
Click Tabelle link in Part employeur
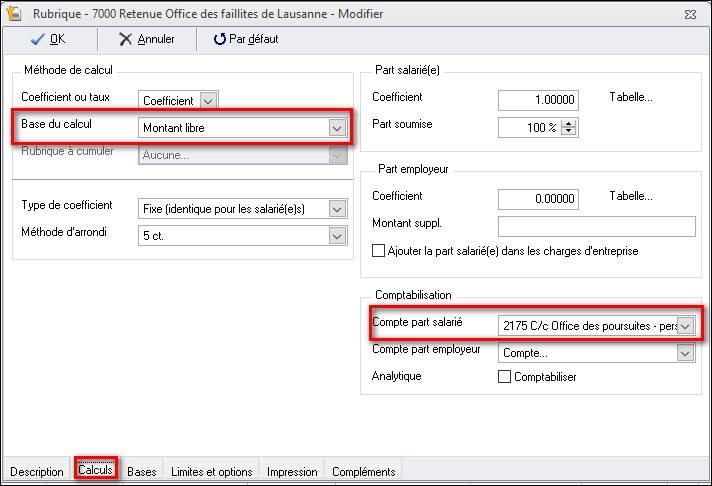click(630, 196)
